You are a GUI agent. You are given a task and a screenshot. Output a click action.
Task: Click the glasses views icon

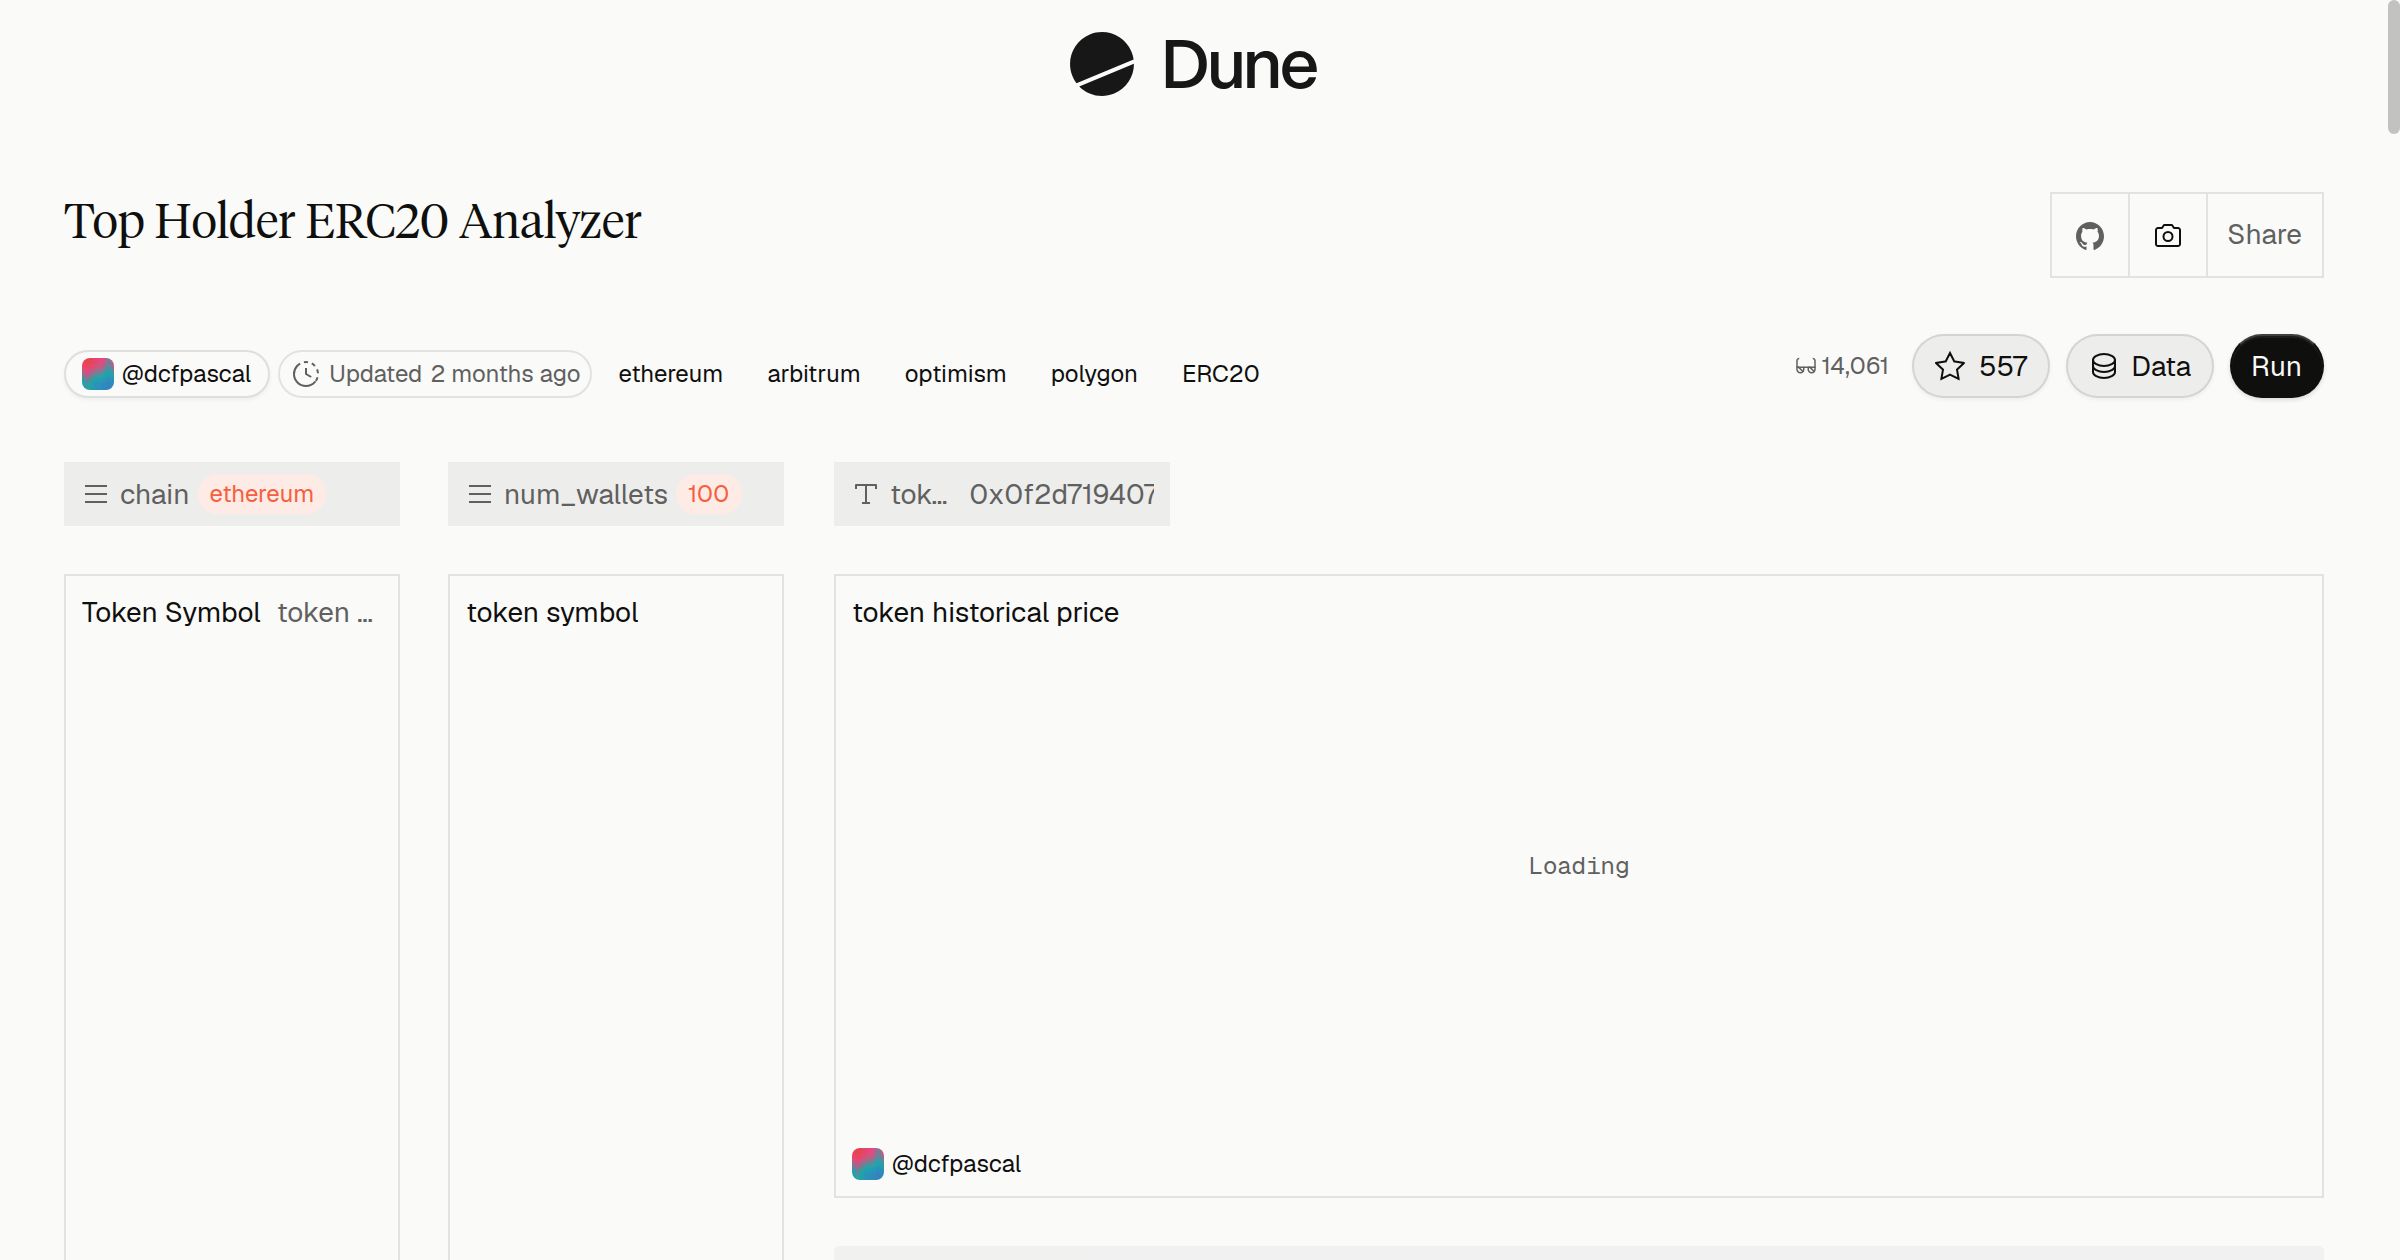coord(1805,367)
